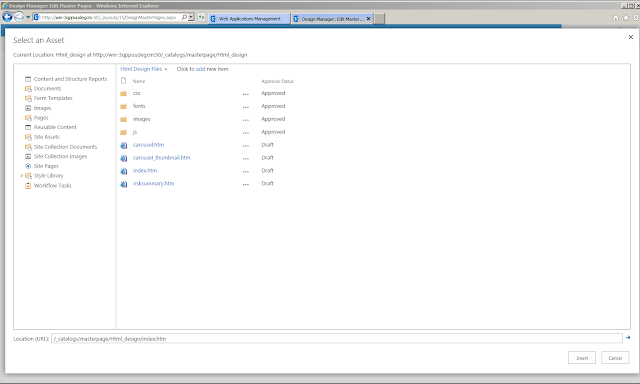The height and width of the screenshot is (384, 640).
Task: Click the Site Pages library icon
Action: 28,166
